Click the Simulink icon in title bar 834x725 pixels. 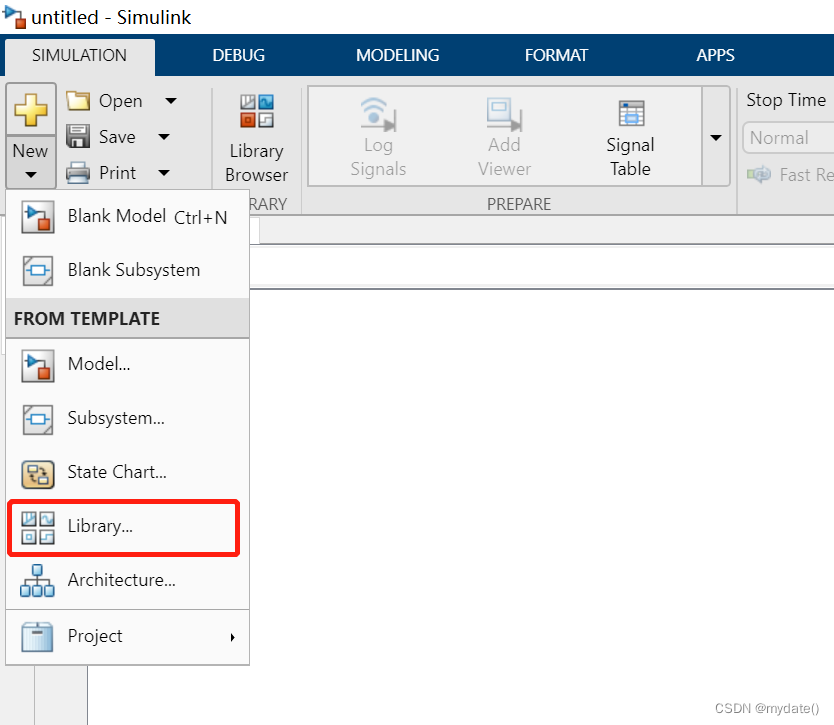pos(14,16)
